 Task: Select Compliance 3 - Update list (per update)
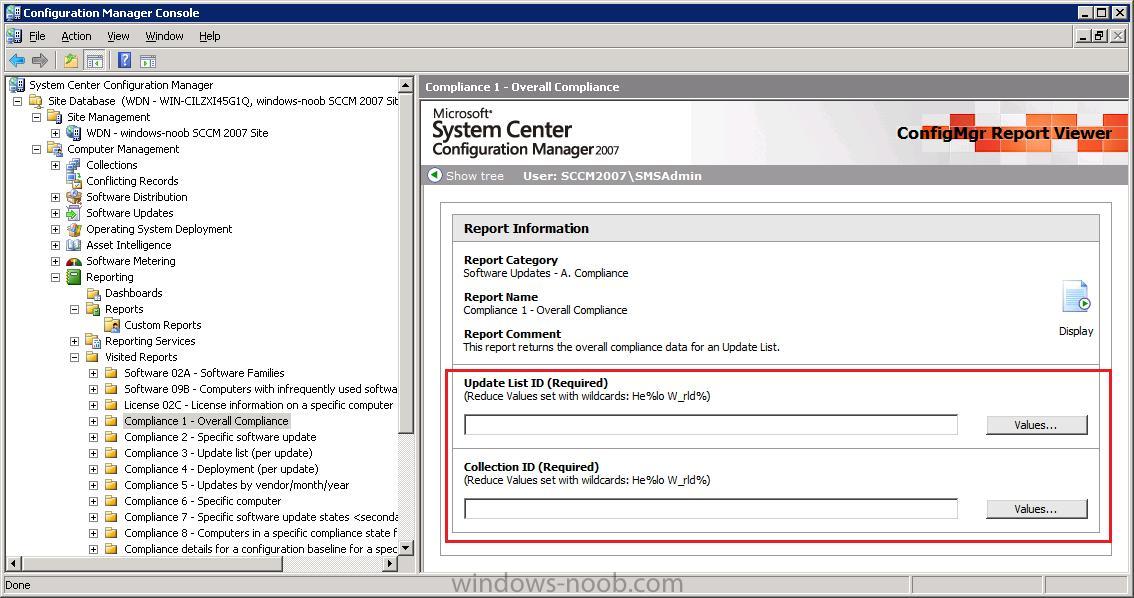[x=218, y=453]
